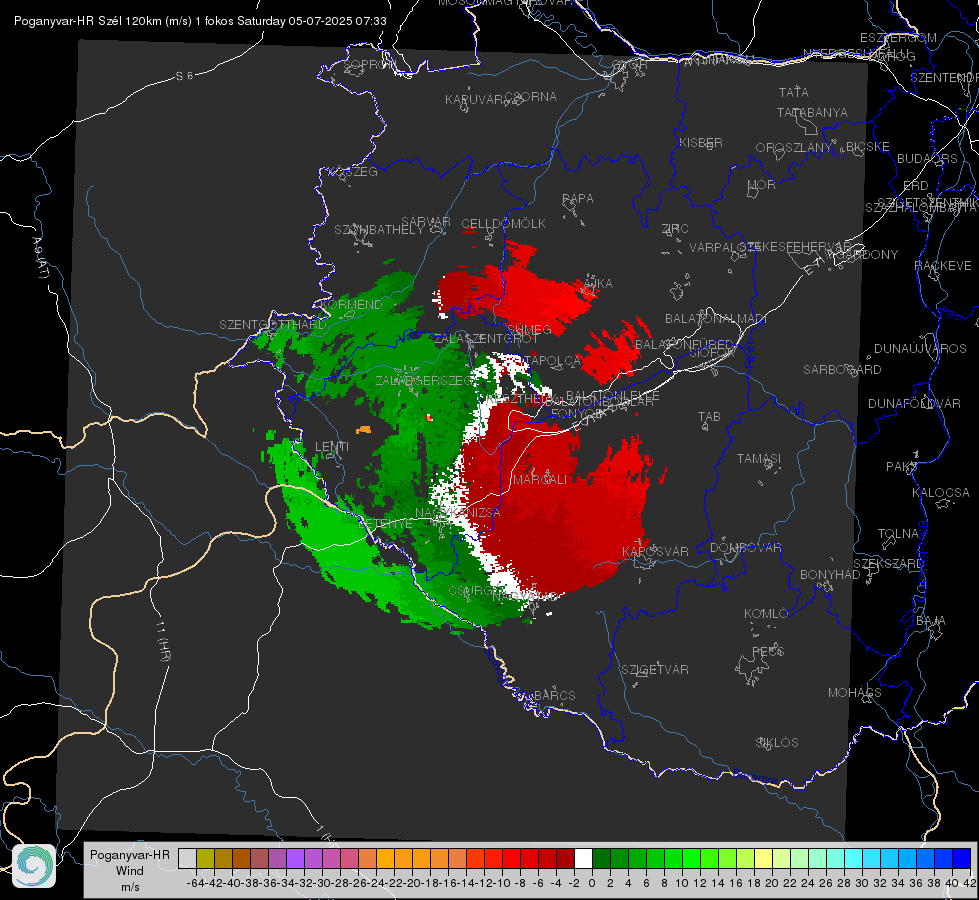Click the CELLDOMOLK city label

pyautogui.click(x=503, y=223)
